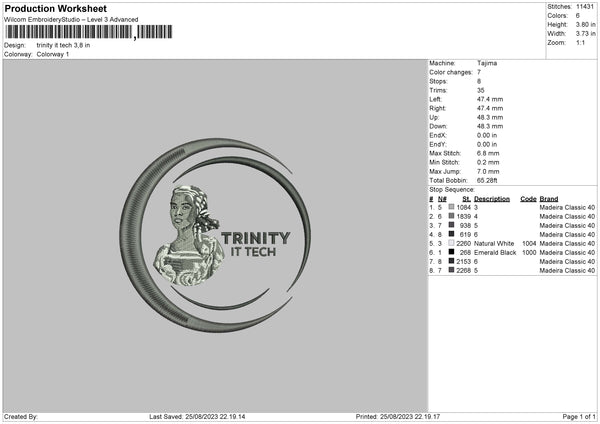Click the Description column header
Screen dimensions: 600x424
[492, 199]
